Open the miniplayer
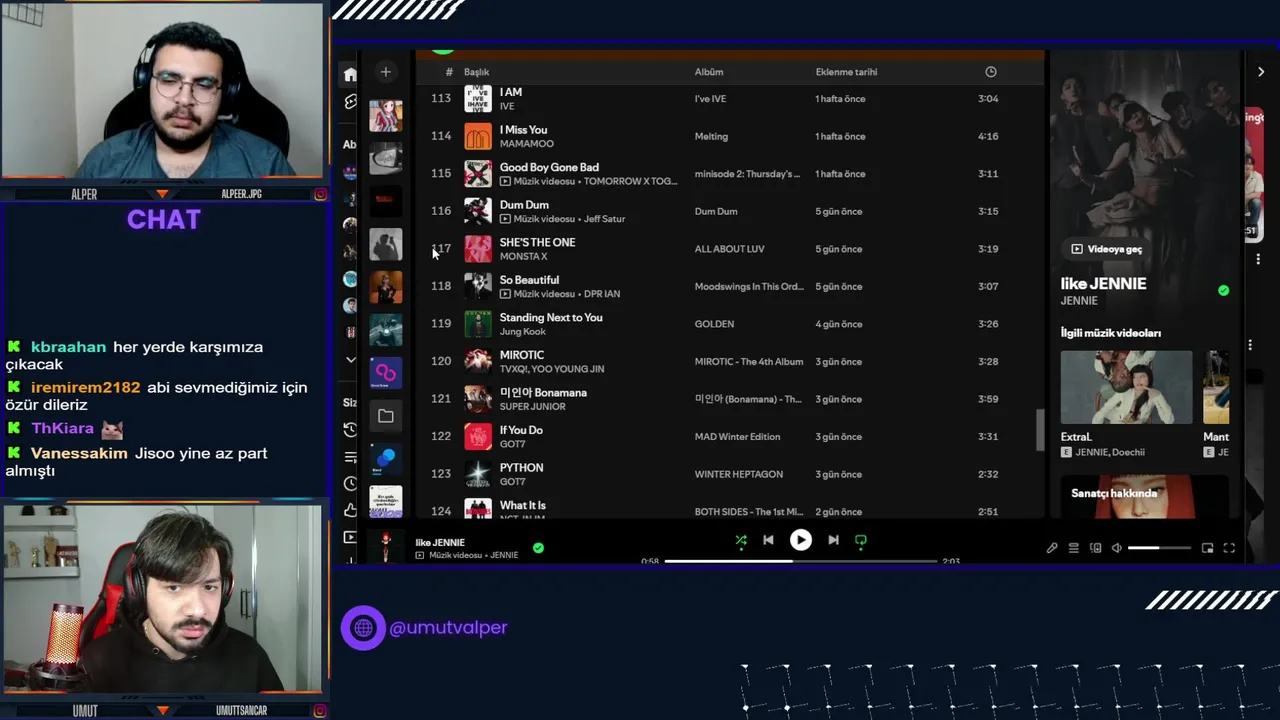This screenshot has height=720, width=1280. tap(1208, 548)
